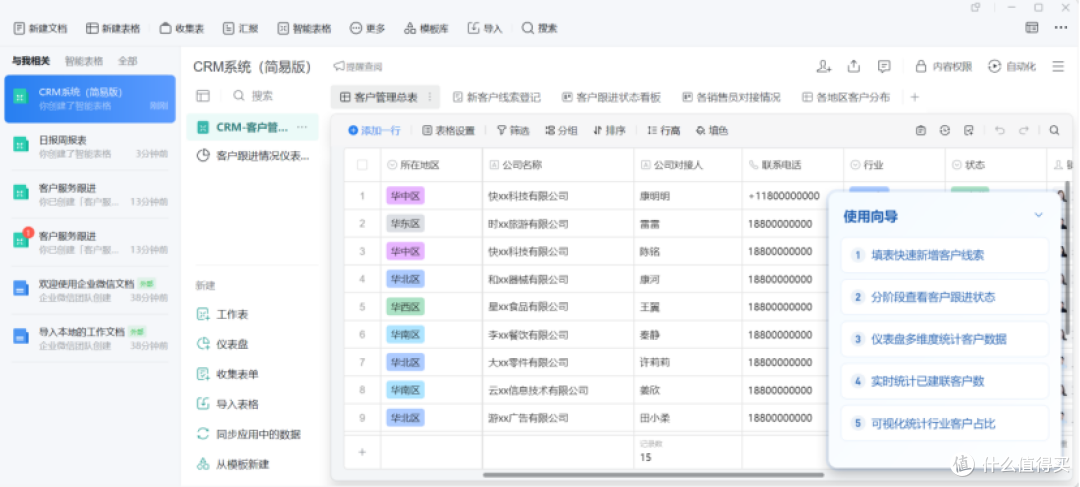Click the 新建文档 toolbar icon
Screen dimensions: 1080x487
tap(19, 28)
